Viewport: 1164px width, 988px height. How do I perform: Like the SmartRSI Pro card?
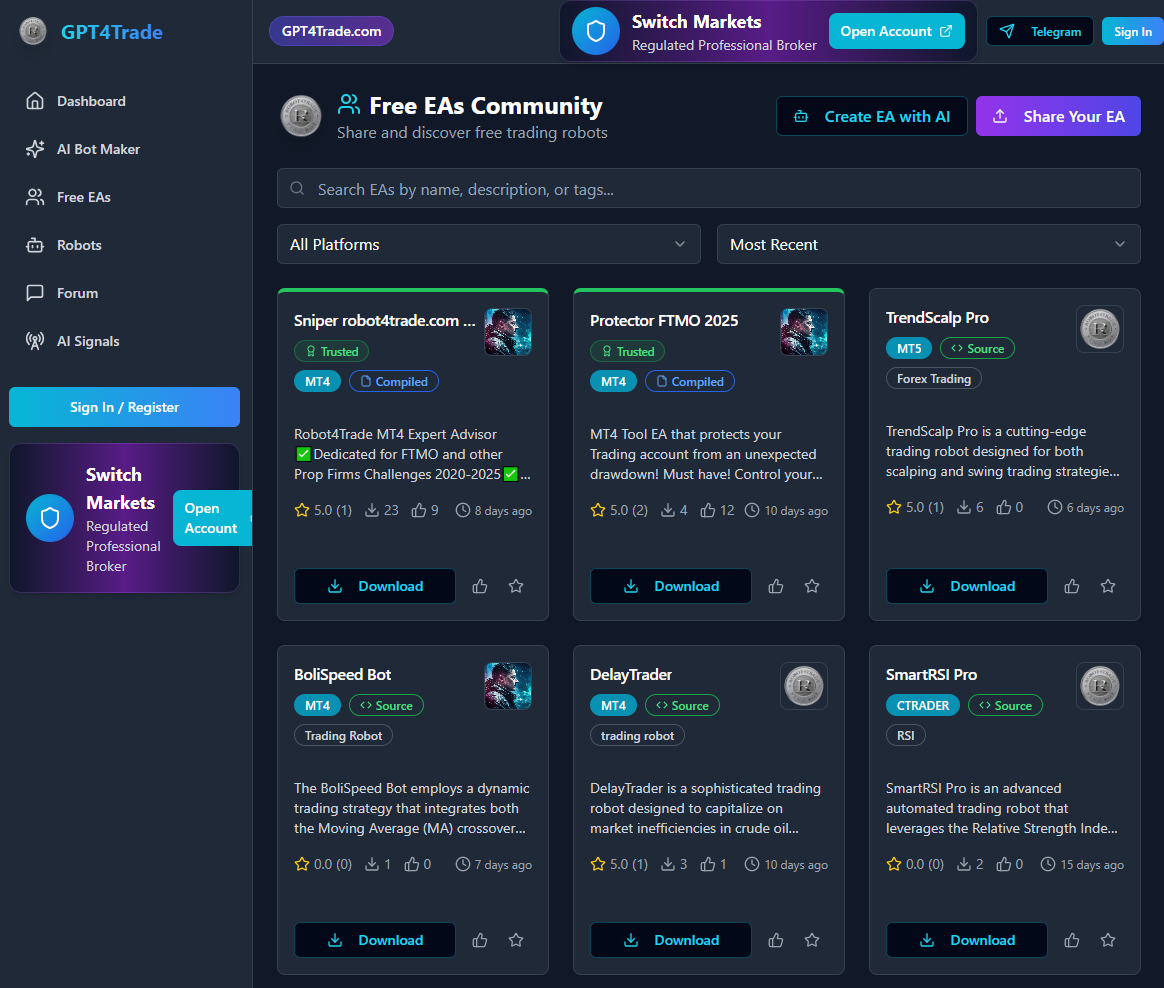pyautogui.click(x=1072, y=940)
